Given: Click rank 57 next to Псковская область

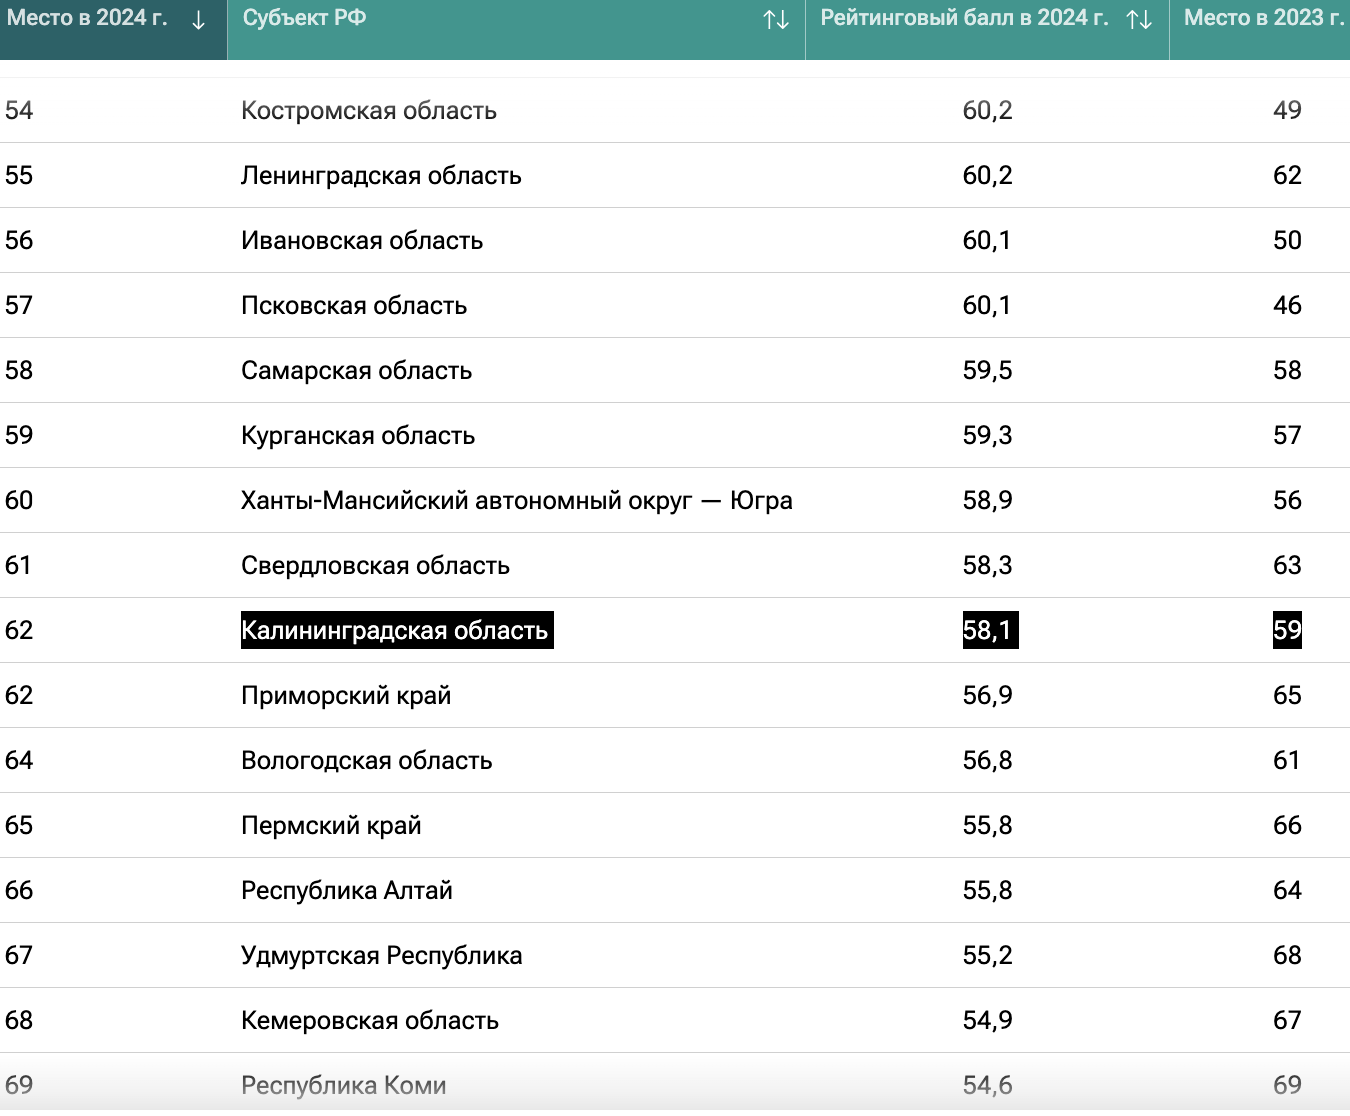Looking at the screenshot, I should click(x=19, y=305).
